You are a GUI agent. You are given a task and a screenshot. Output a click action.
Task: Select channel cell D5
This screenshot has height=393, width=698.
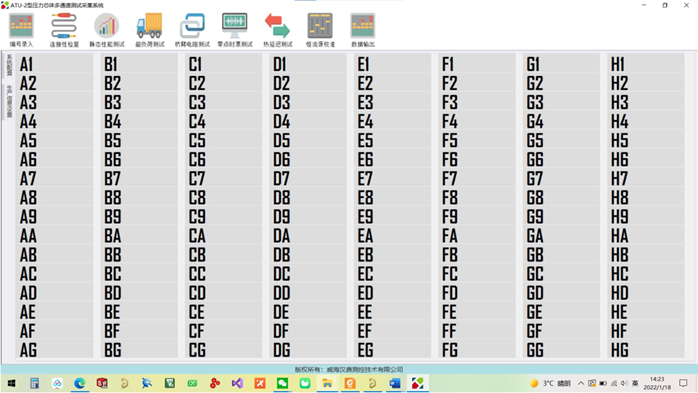(x=308, y=141)
